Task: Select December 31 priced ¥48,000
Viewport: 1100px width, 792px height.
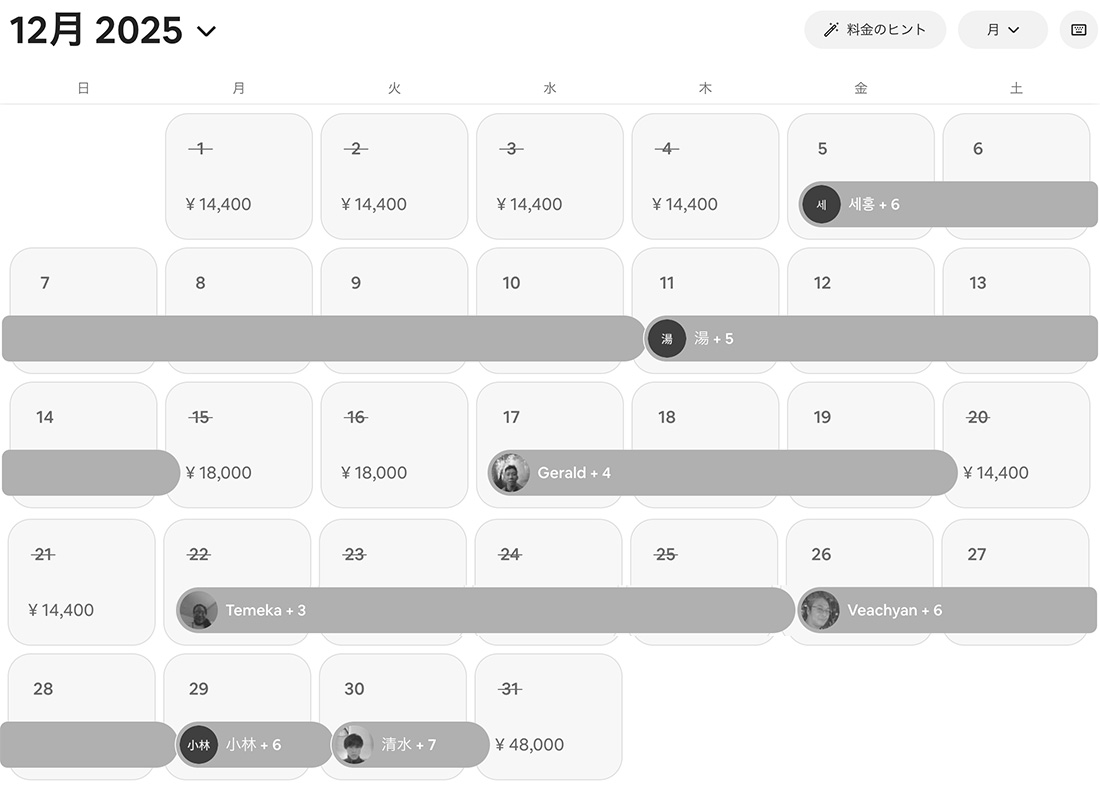Action: pos(548,716)
